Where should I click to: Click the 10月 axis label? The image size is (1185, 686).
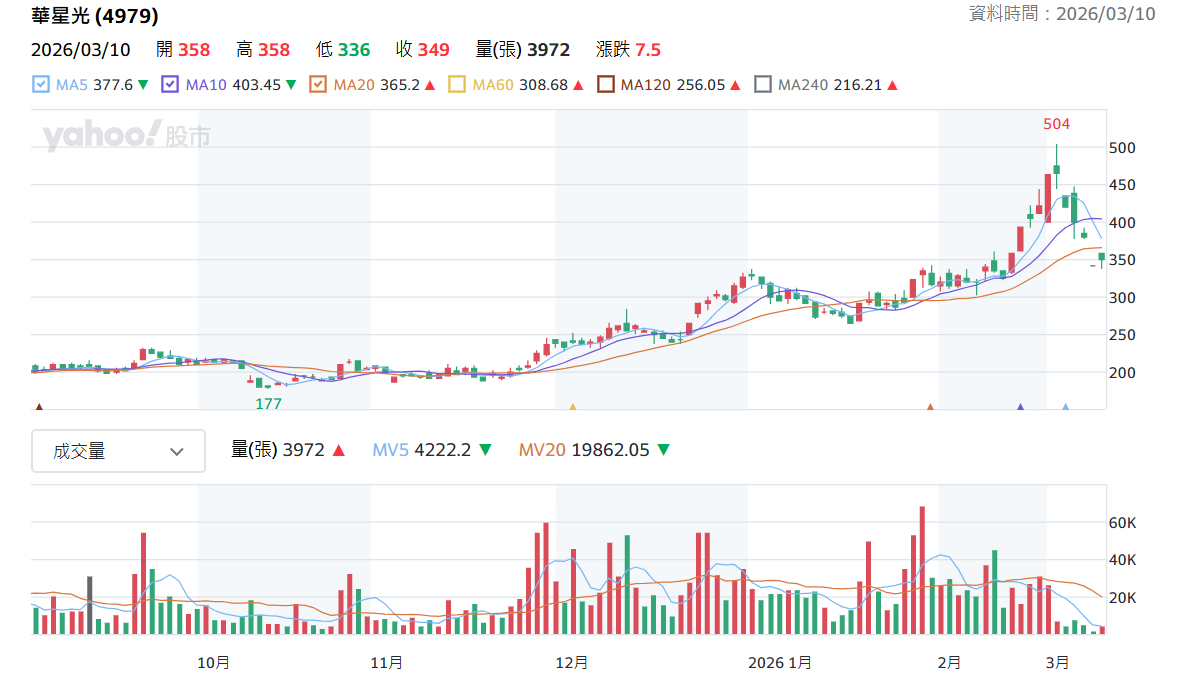tap(214, 663)
